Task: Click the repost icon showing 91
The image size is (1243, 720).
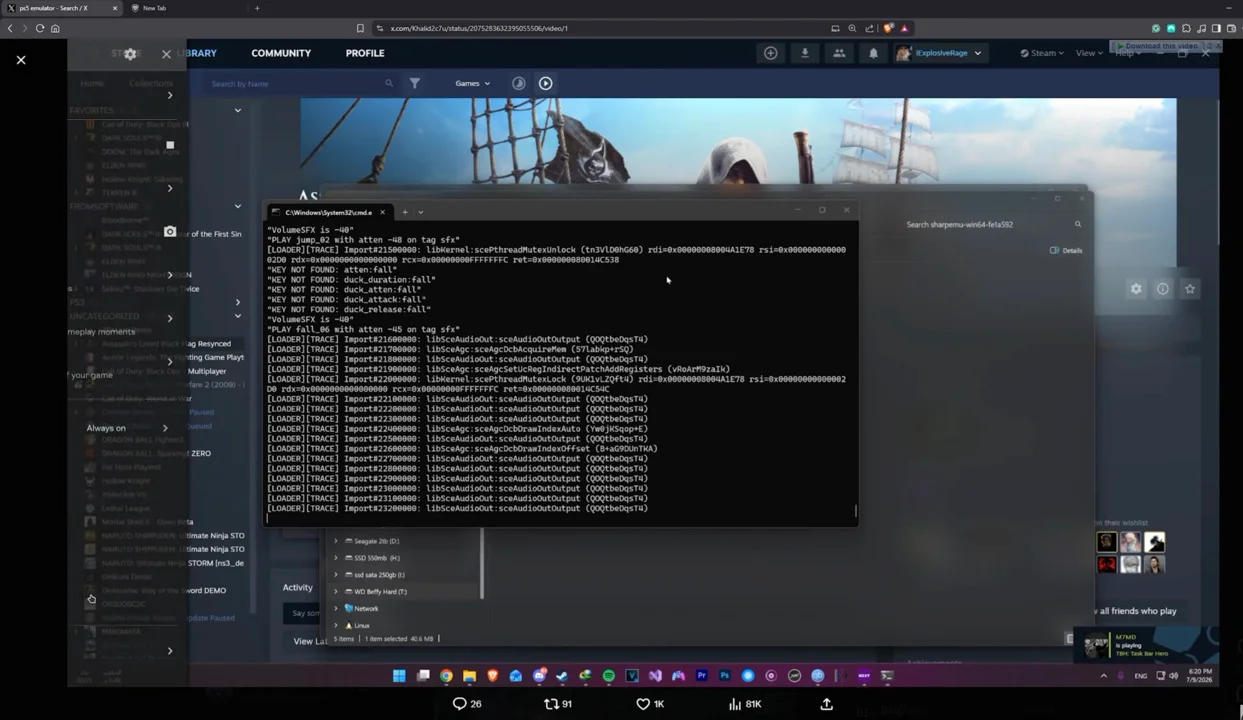Action: (557, 704)
